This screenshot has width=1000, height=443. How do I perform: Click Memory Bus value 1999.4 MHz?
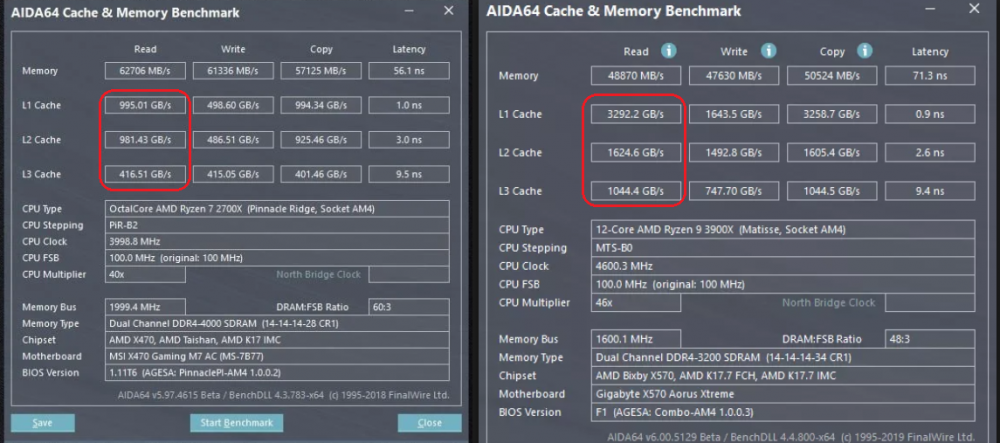tap(145, 307)
